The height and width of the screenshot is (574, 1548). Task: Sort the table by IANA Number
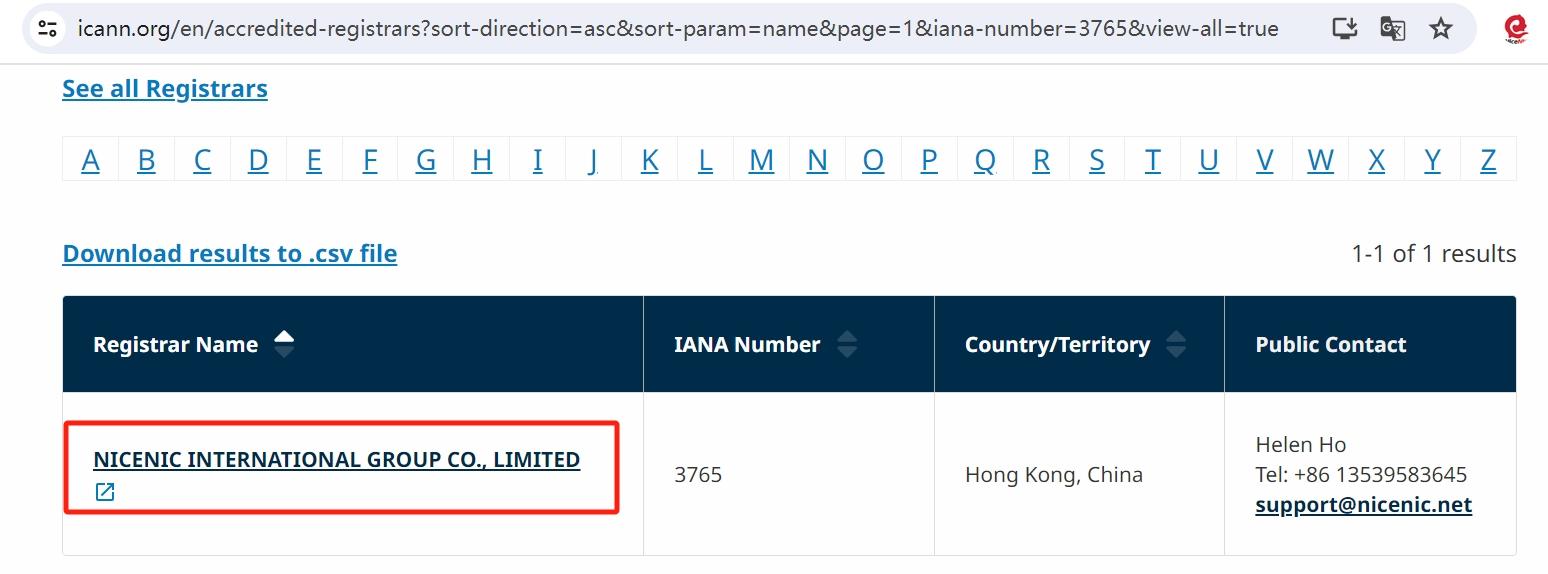pyautogui.click(x=847, y=344)
